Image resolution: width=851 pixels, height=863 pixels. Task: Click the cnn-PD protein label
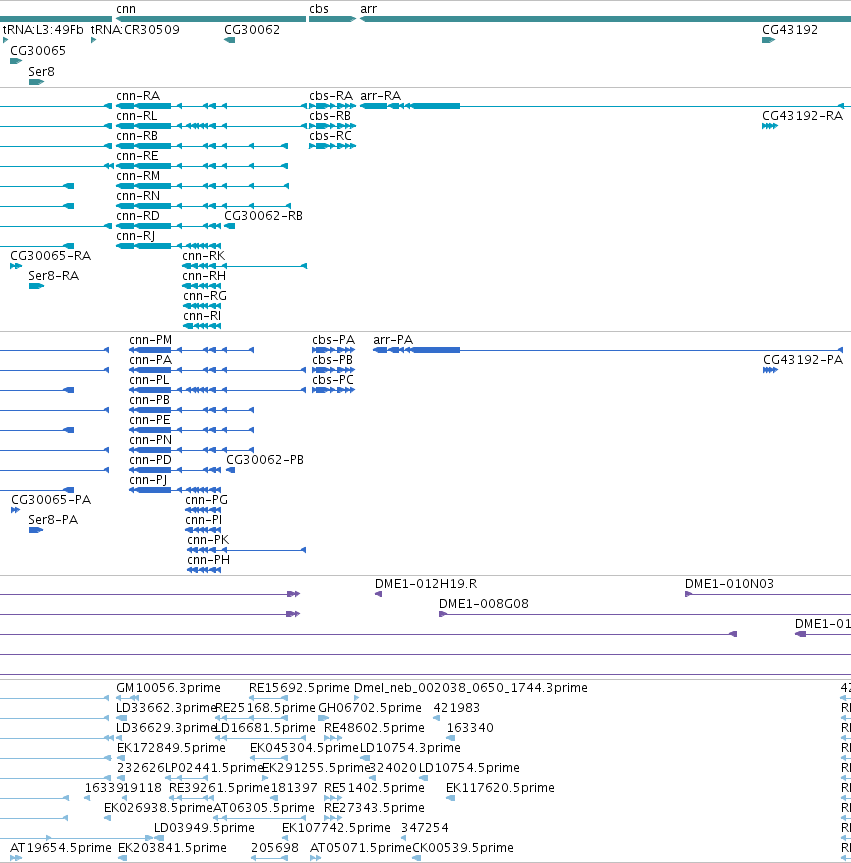click(151, 460)
